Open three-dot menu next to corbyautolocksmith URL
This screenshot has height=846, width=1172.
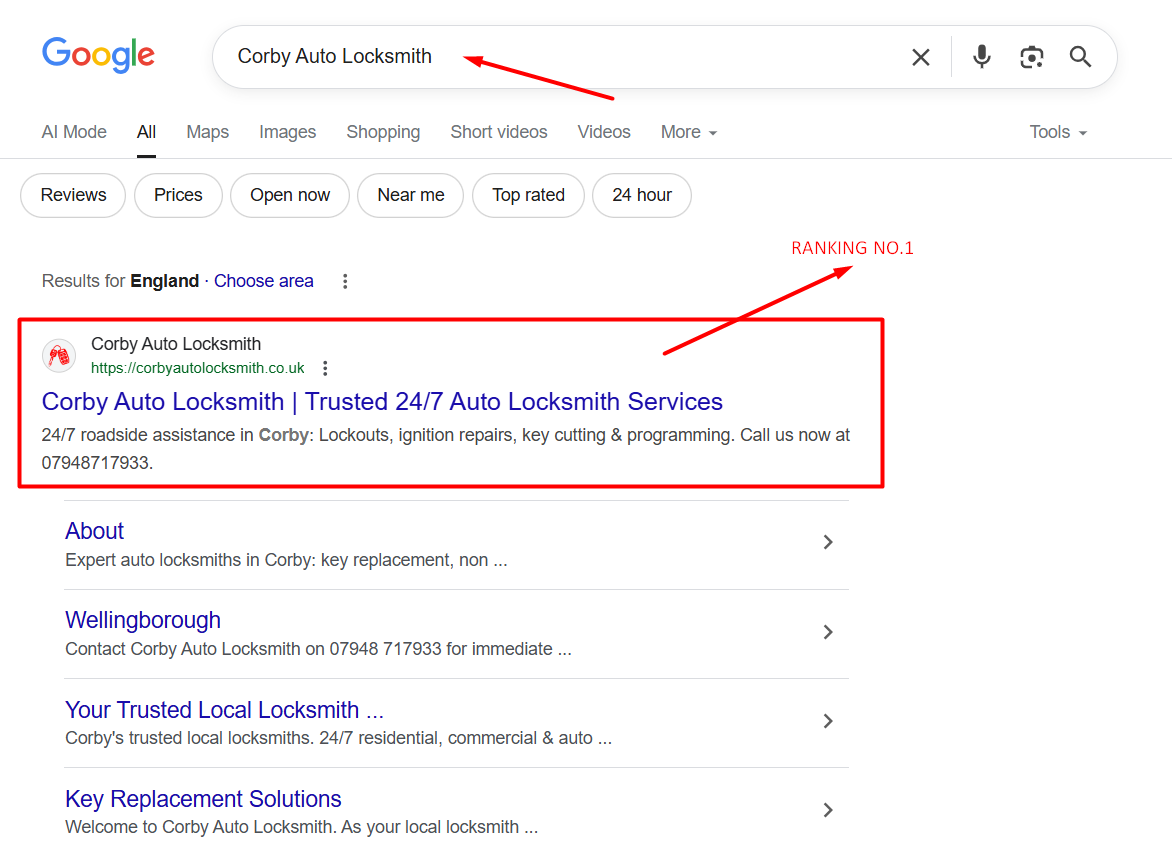[x=325, y=368]
